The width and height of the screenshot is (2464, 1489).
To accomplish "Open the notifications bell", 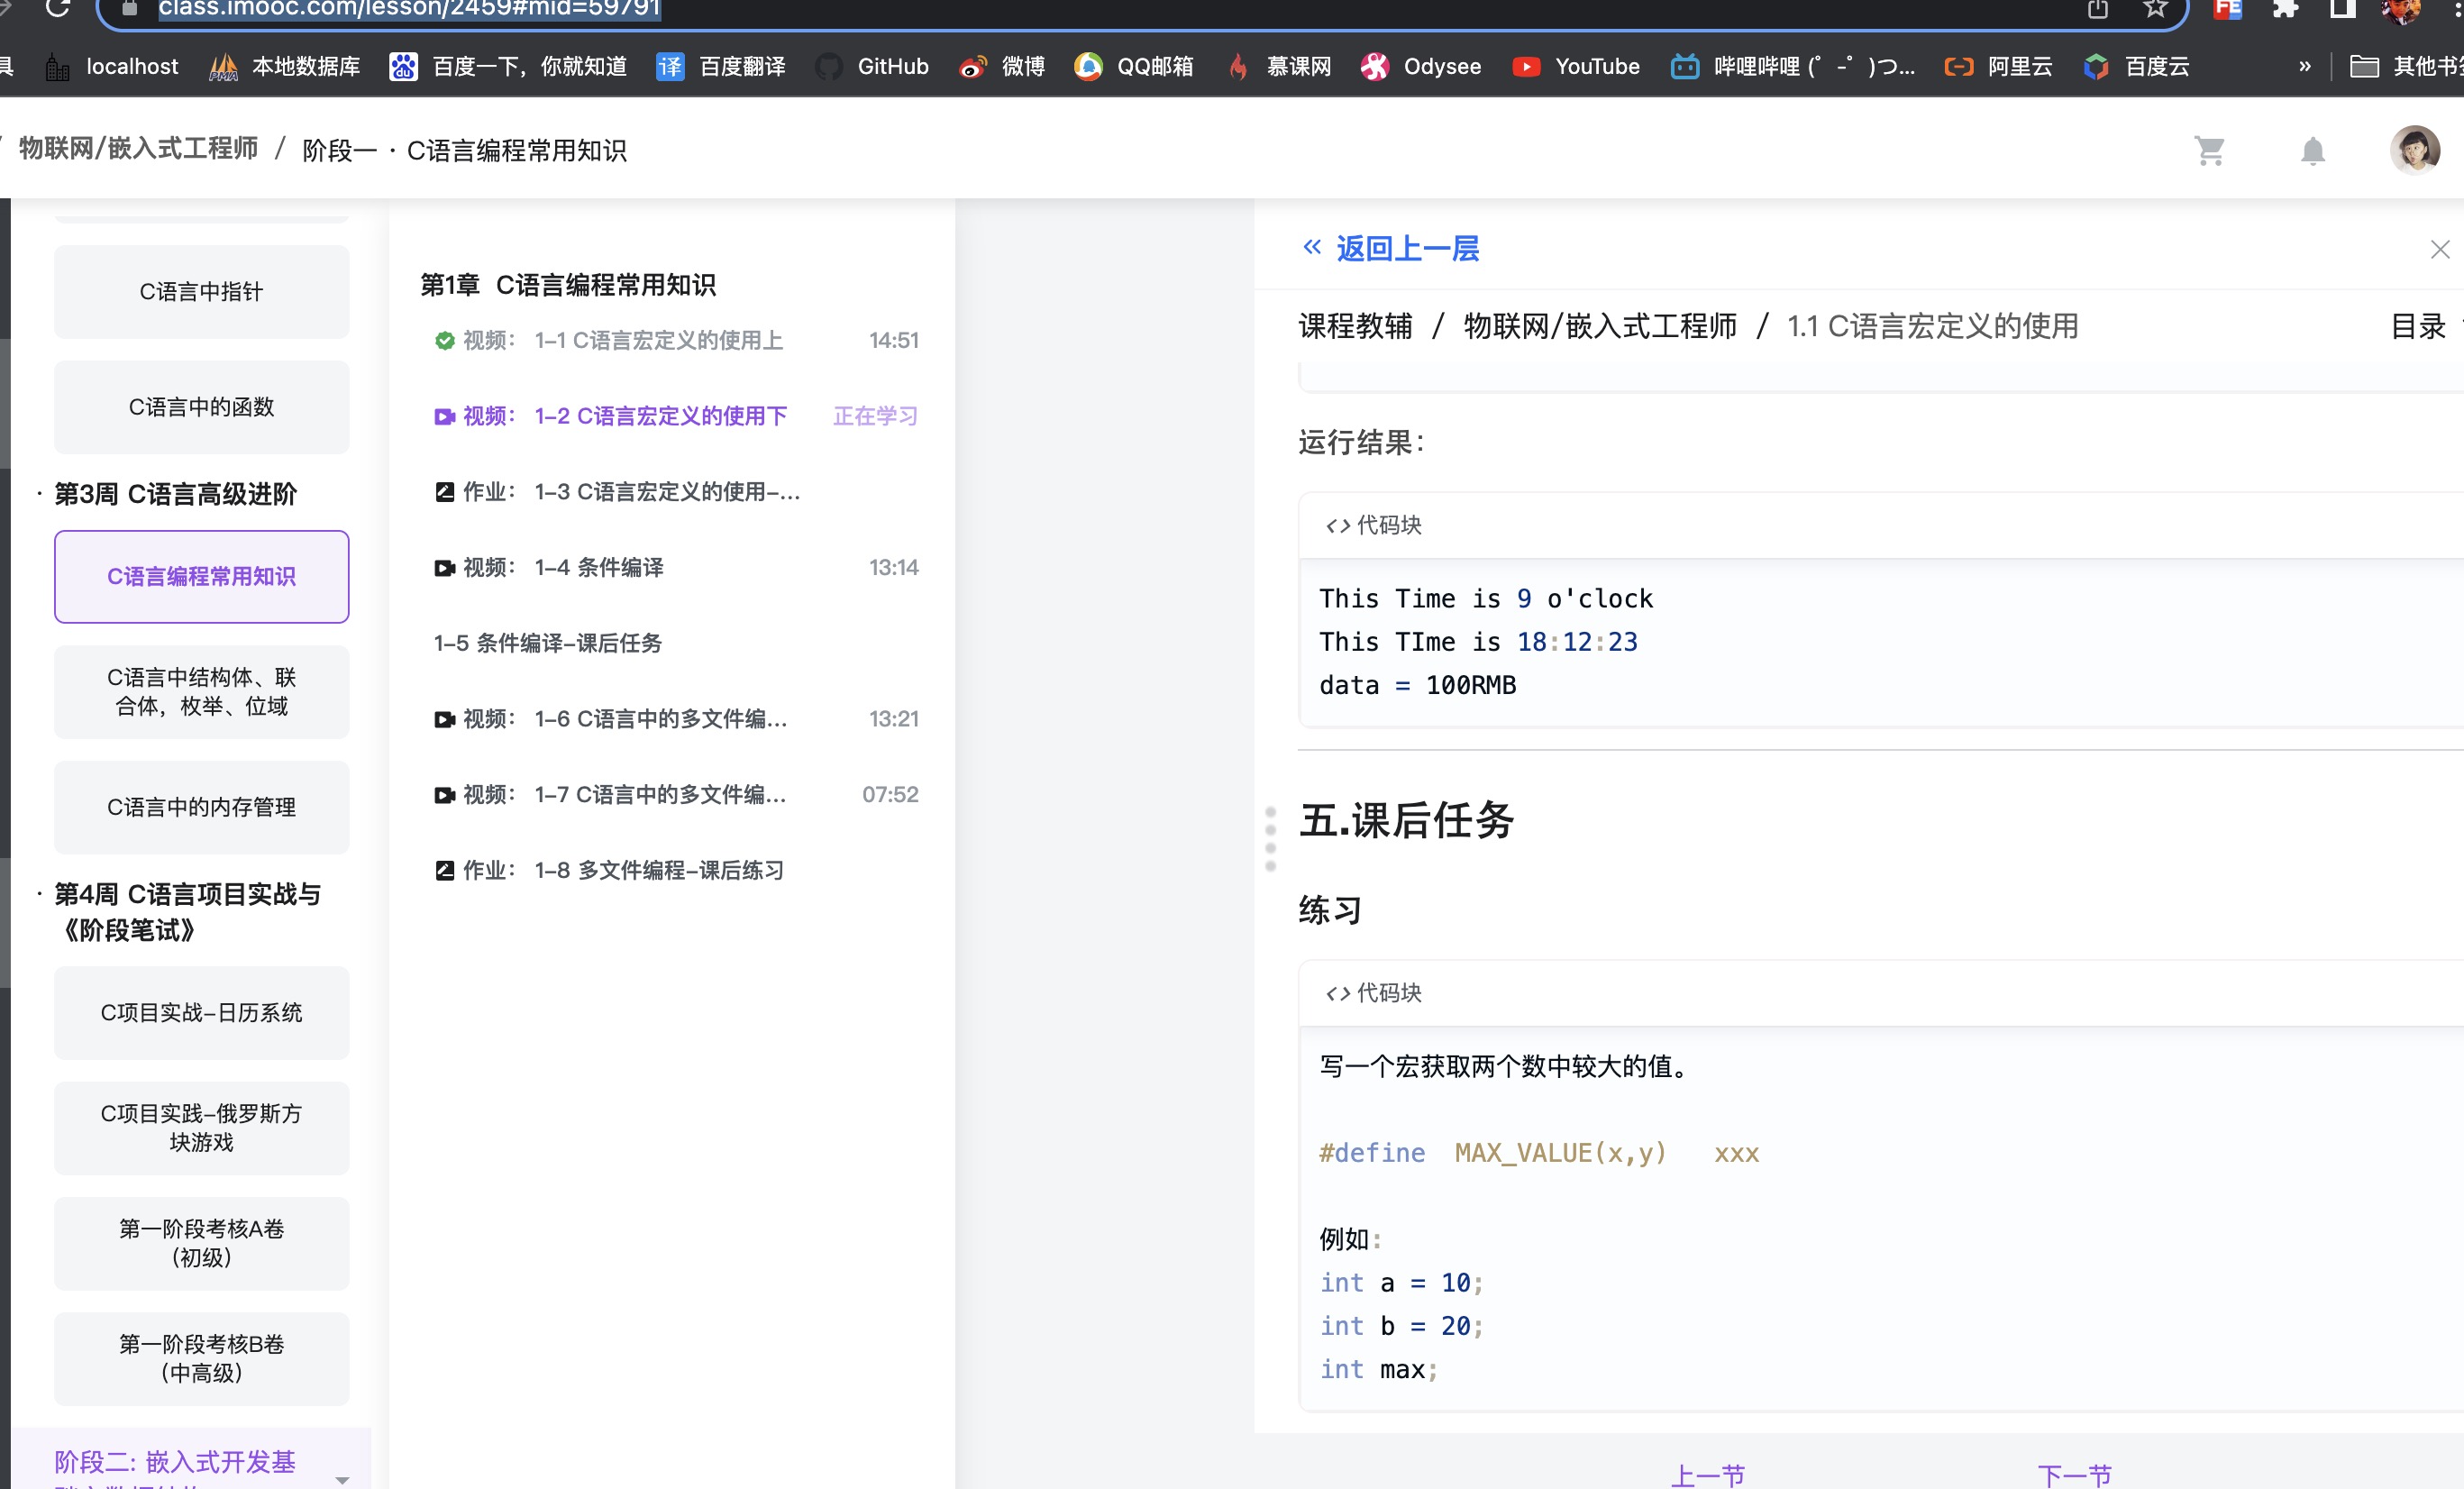I will click(x=2312, y=150).
